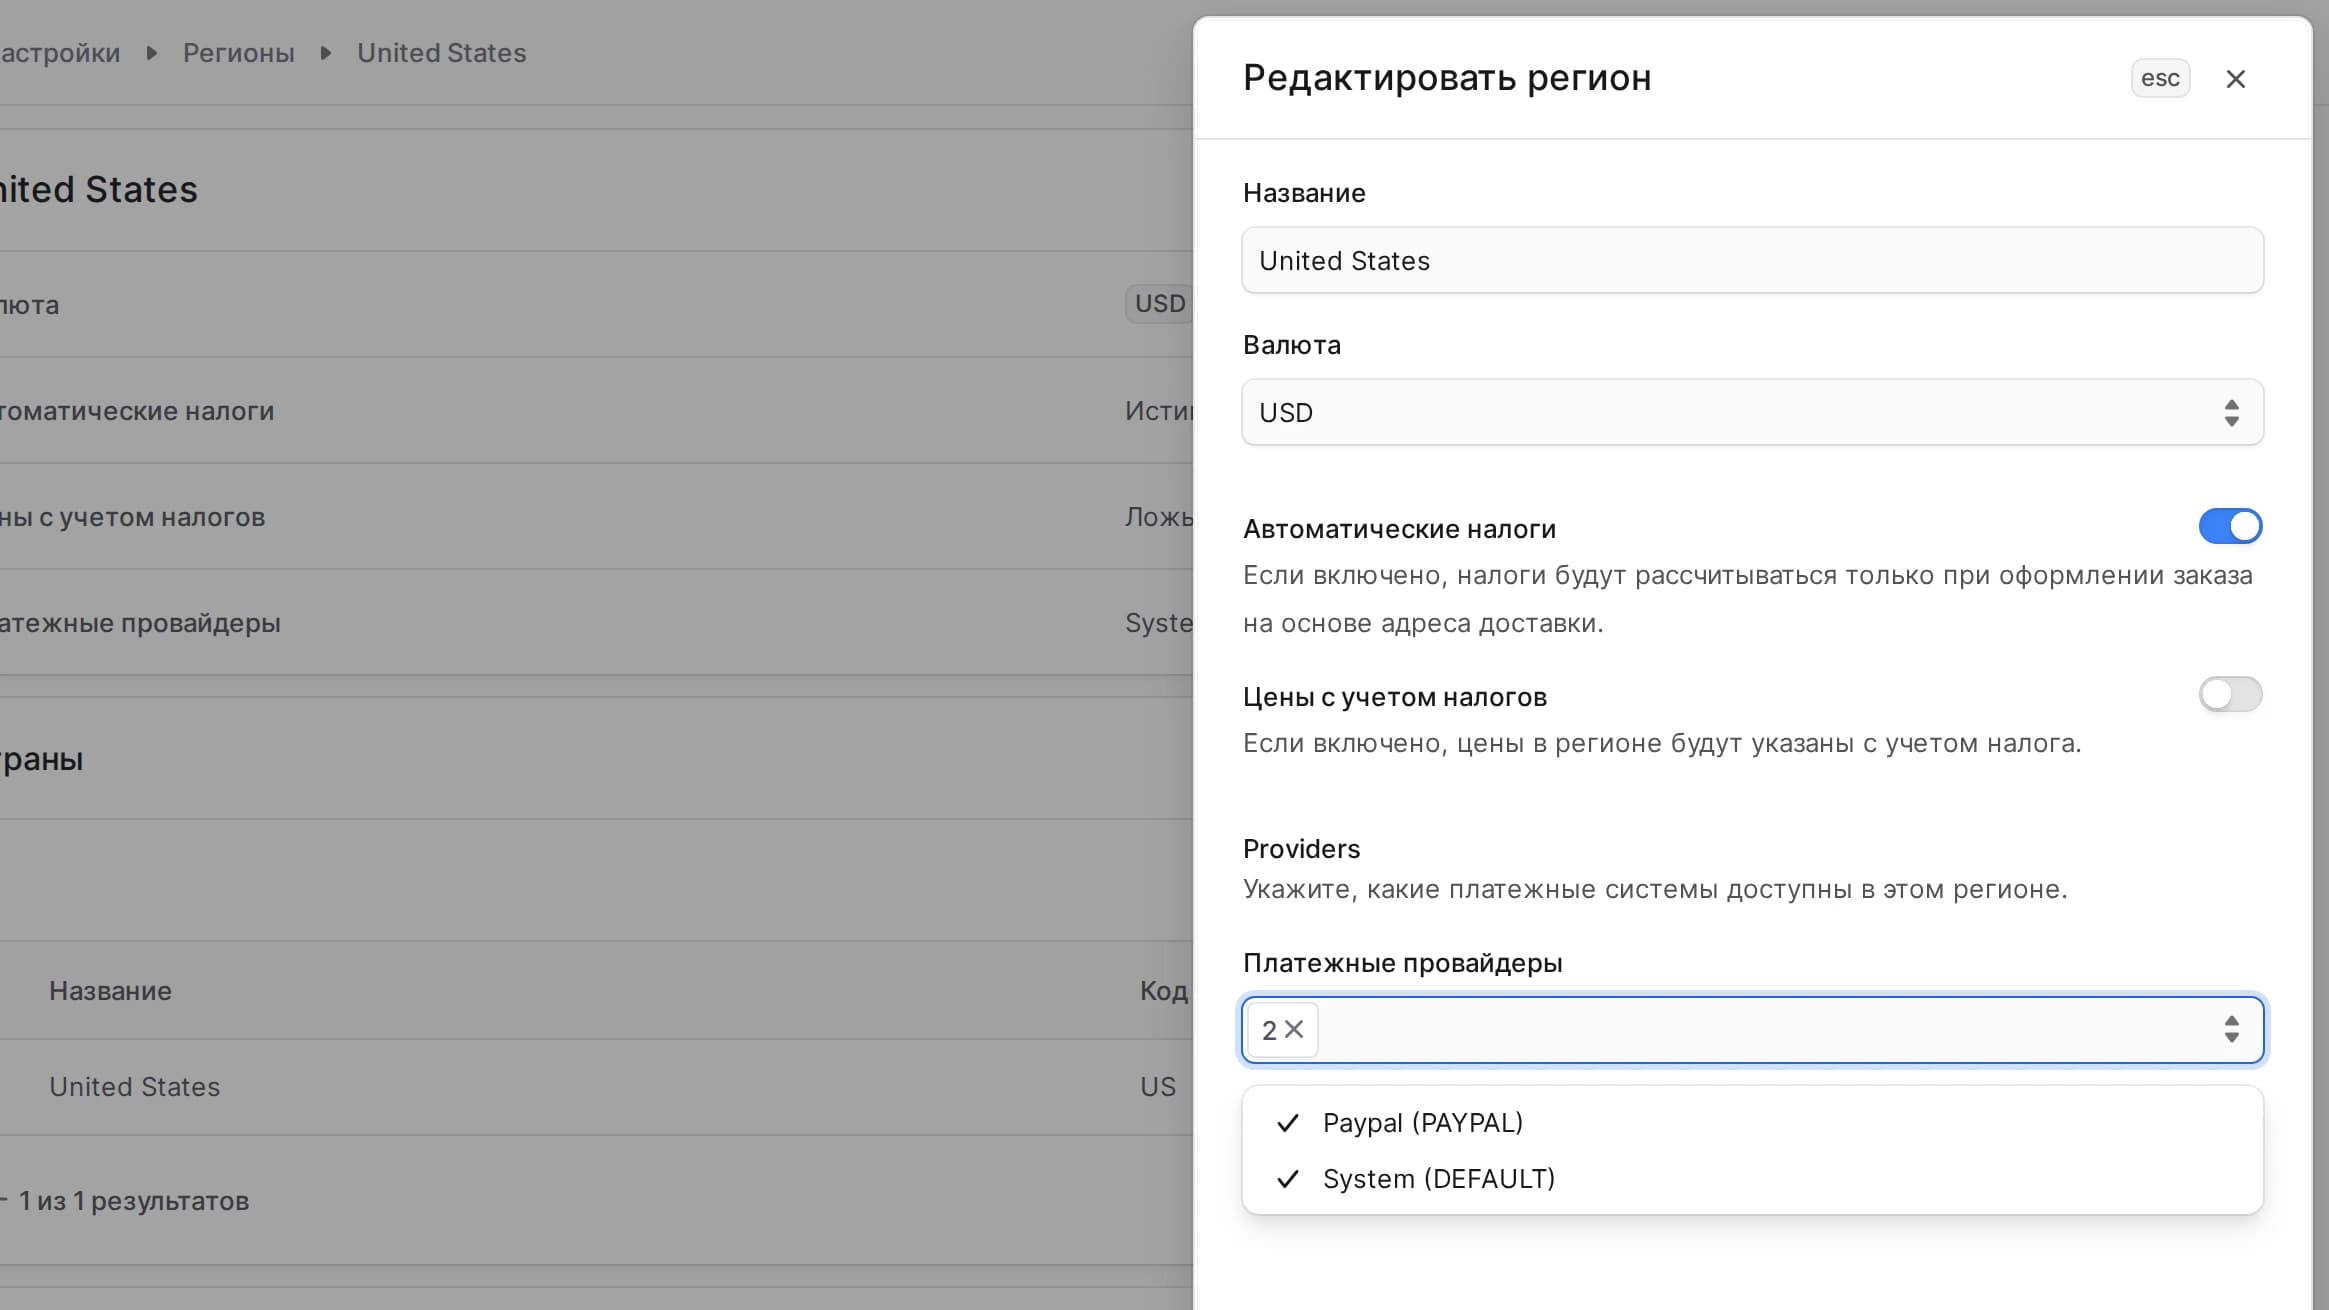
Task: Open the Валюта USD dropdown
Action: [1752, 412]
